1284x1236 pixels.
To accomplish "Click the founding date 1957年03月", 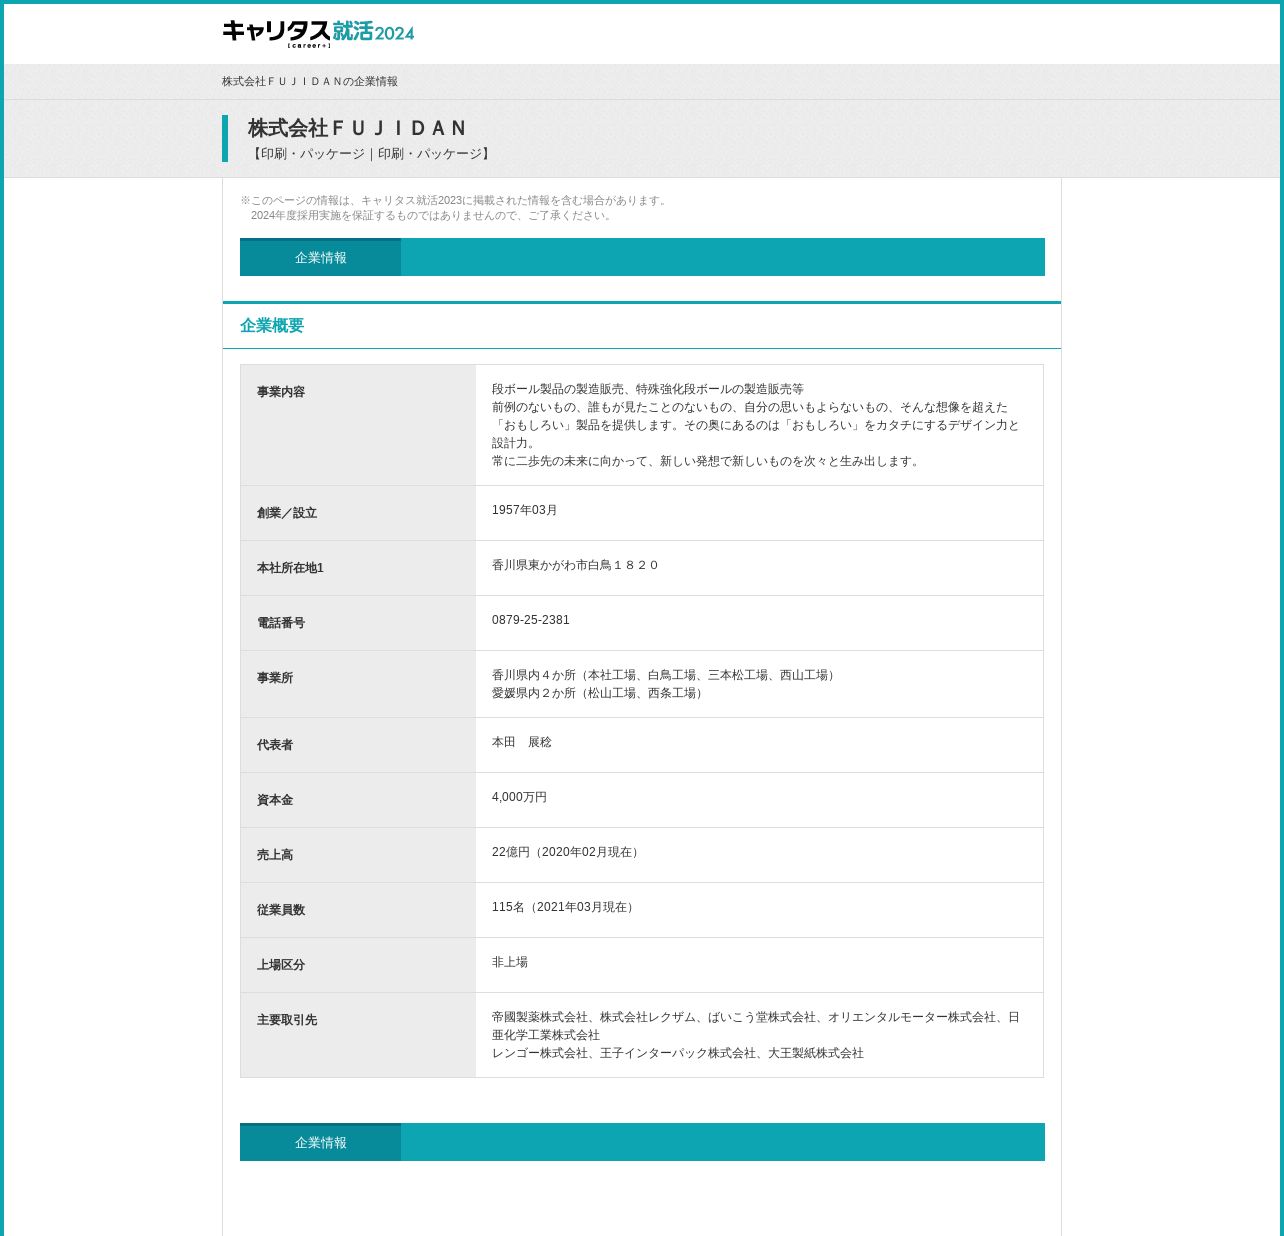I will 525,510.
